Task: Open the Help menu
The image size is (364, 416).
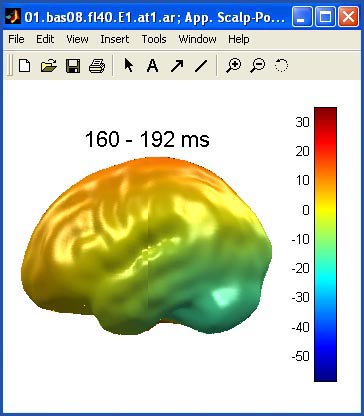Action: point(239,39)
